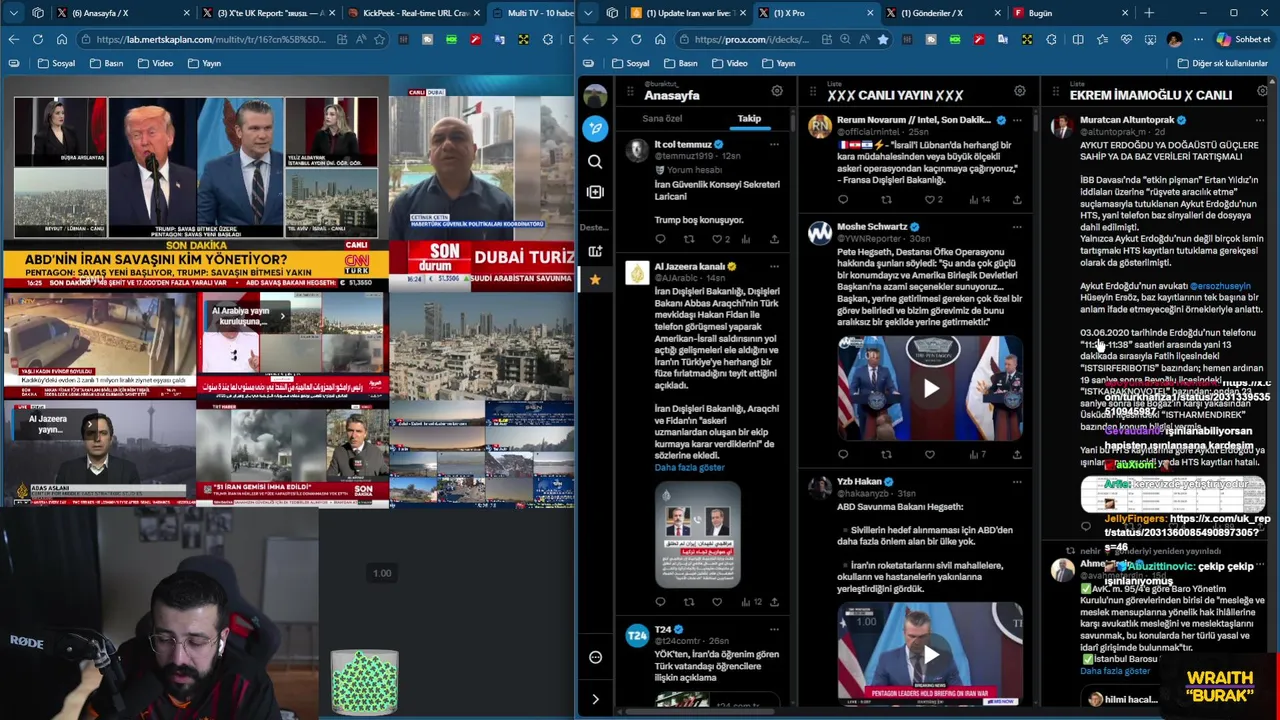Click the Sohbet et Copilot button
Viewport: 1280px width, 720px height.
pos(1243,39)
